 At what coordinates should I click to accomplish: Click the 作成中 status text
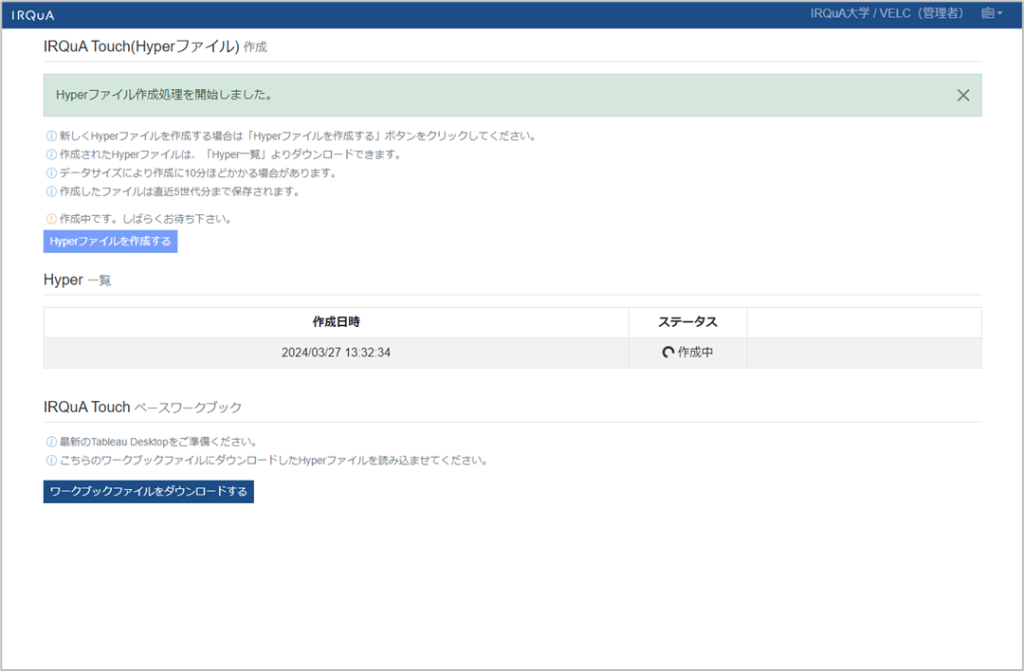[x=695, y=353]
